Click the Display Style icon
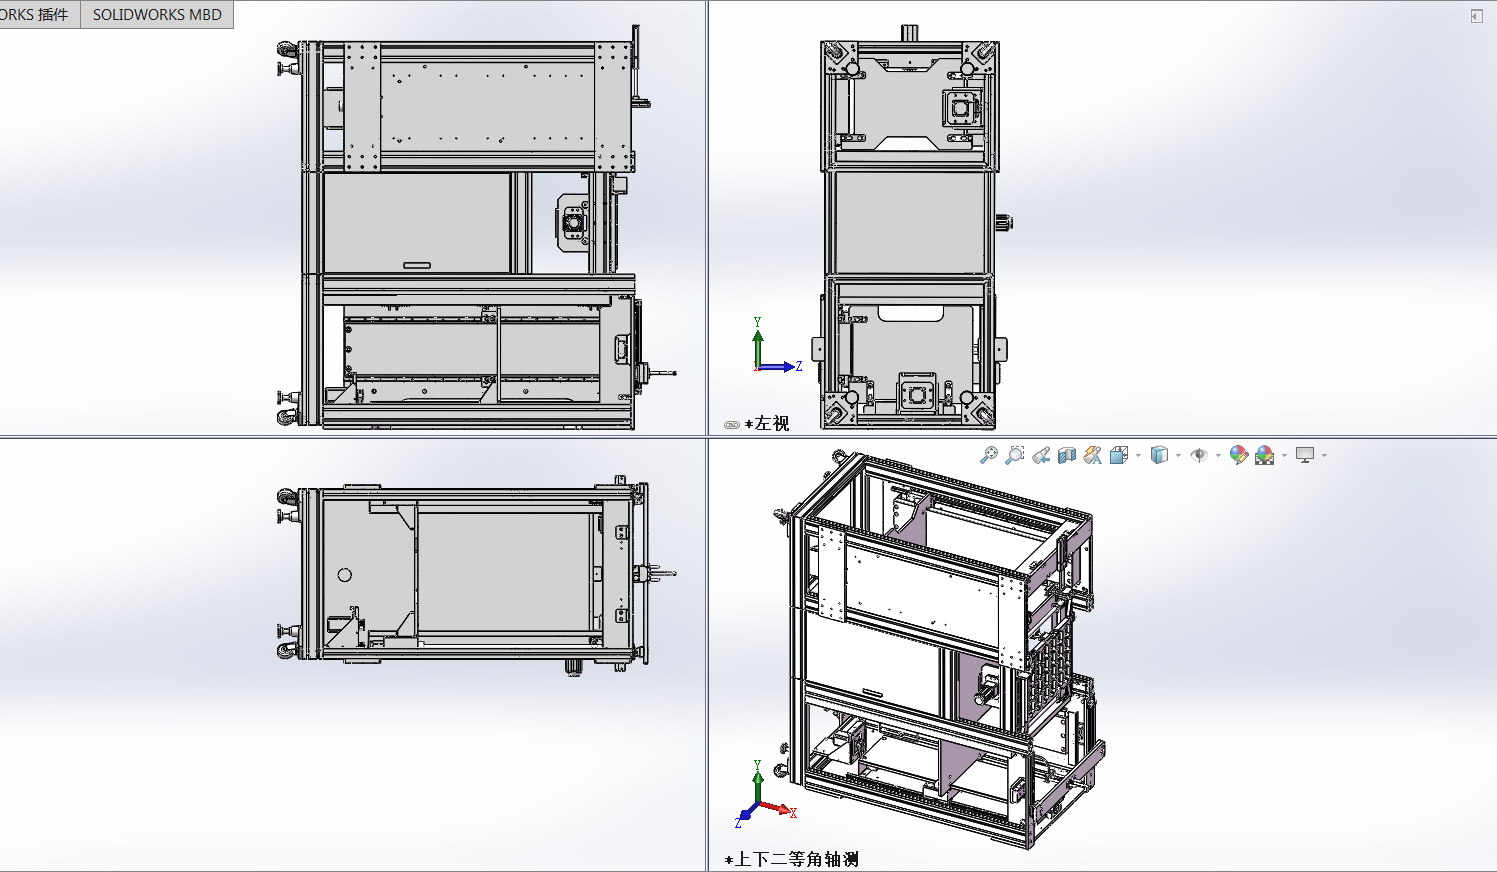 pyautogui.click(x=1159, y=455)
